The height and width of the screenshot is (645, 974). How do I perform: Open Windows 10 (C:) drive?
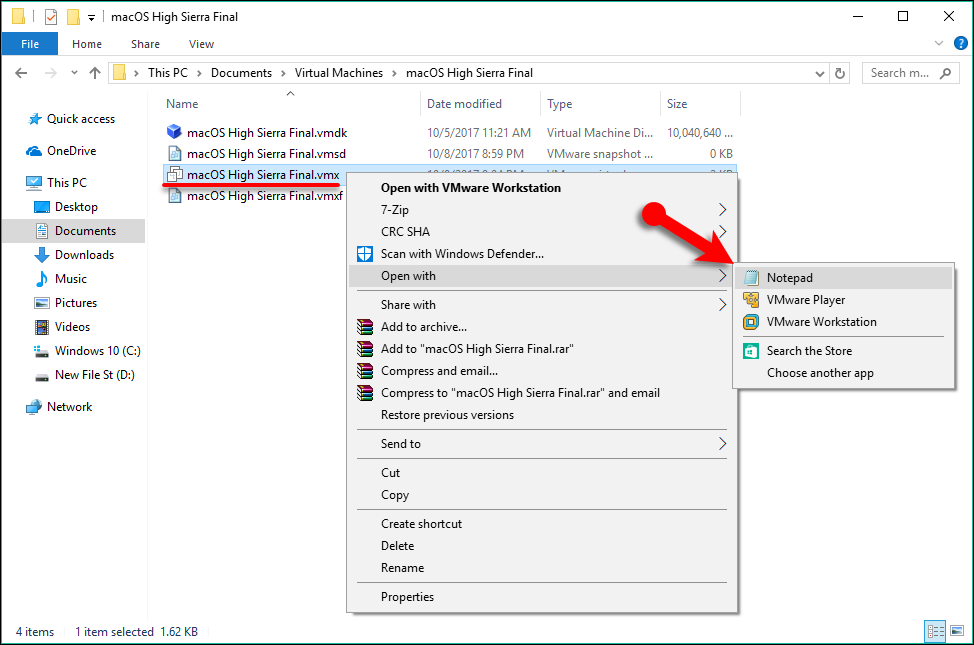pyautogui.click(x=98, y=351)
